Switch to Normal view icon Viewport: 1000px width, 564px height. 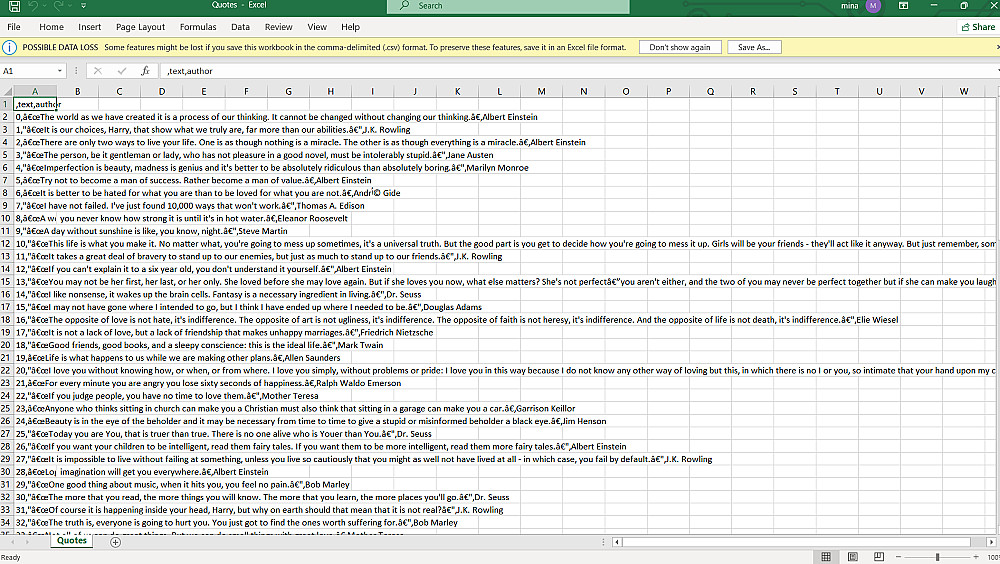pos(826,557)
